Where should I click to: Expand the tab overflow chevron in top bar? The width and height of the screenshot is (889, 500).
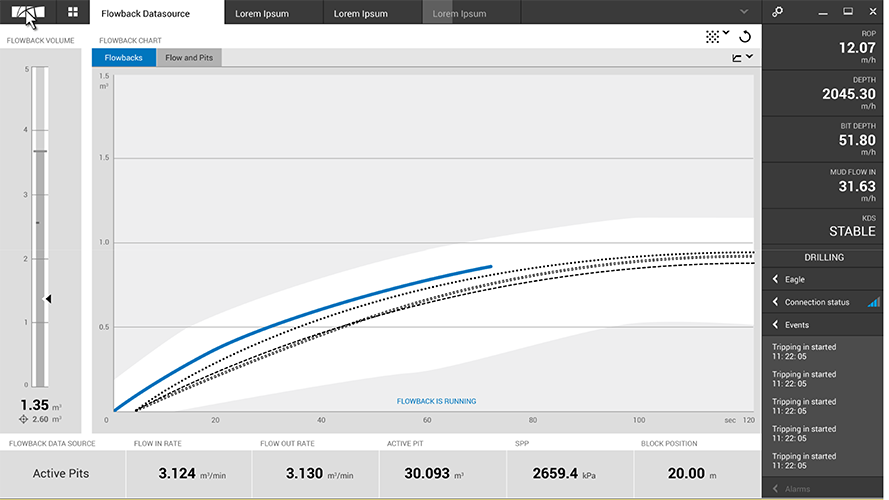743,12
